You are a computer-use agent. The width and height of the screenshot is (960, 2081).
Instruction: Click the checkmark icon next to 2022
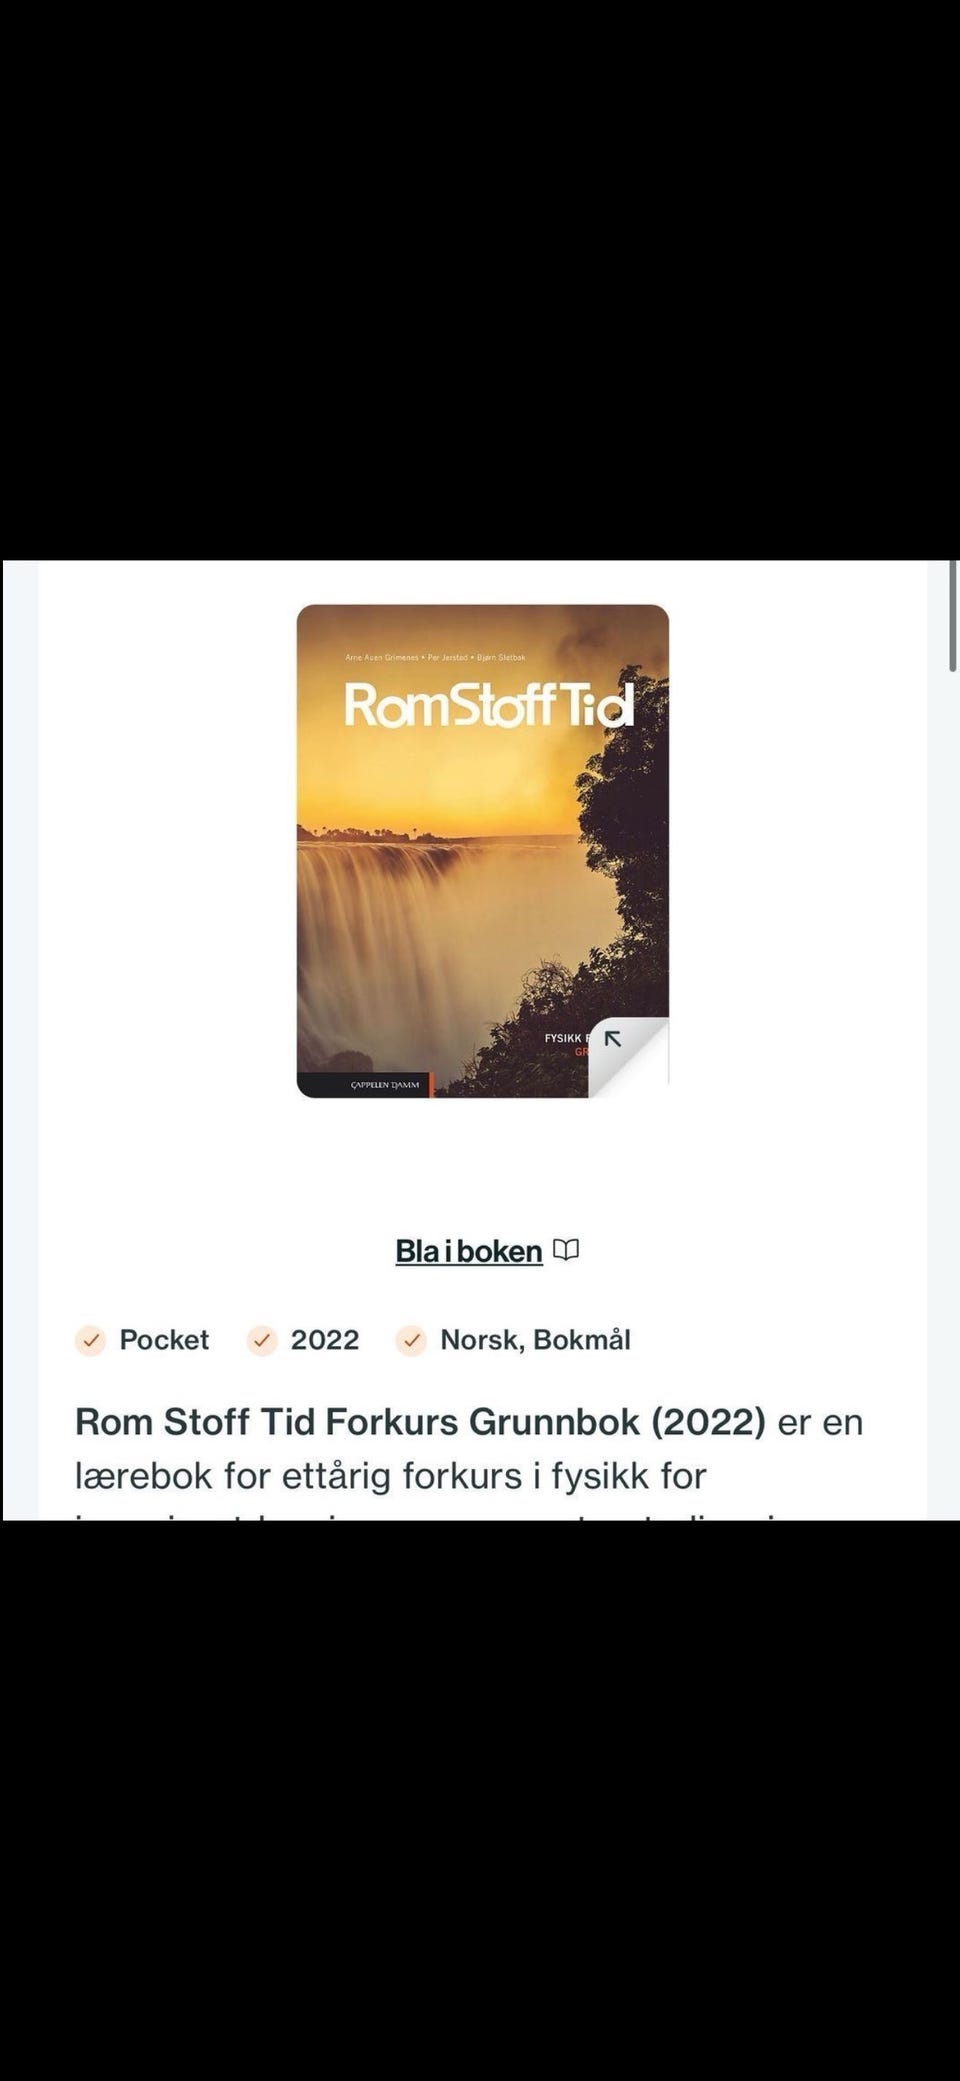click(262, 1340)
